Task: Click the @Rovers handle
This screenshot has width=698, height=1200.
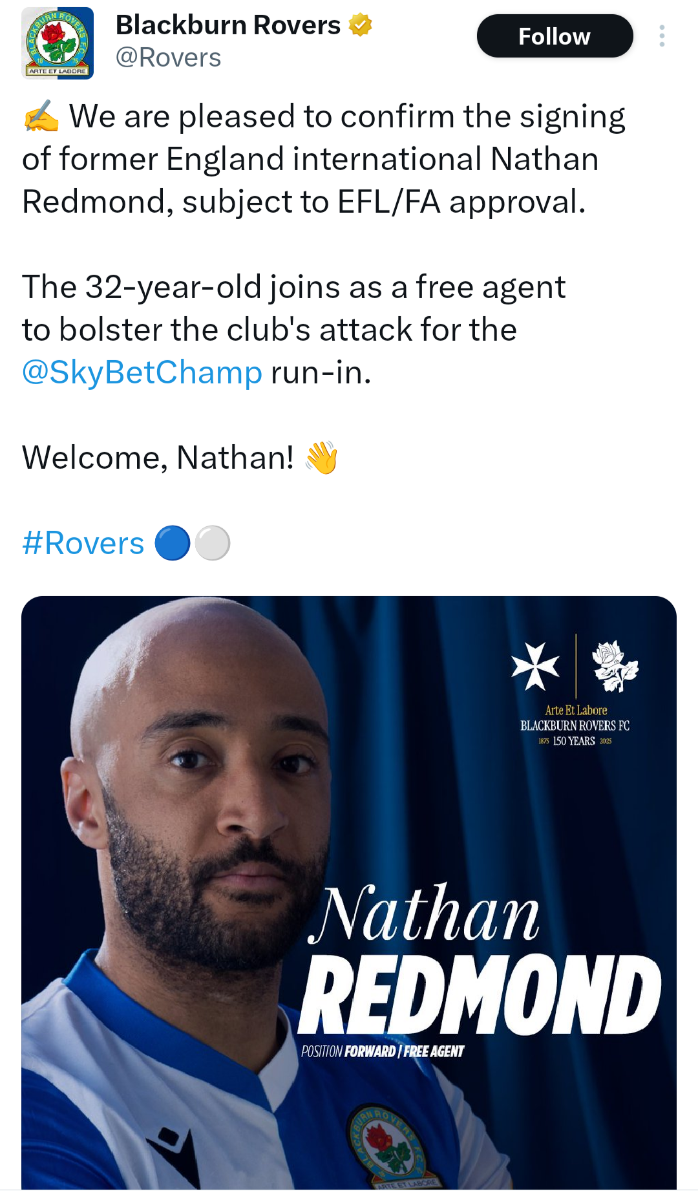Action: click(x=169, y=58)
